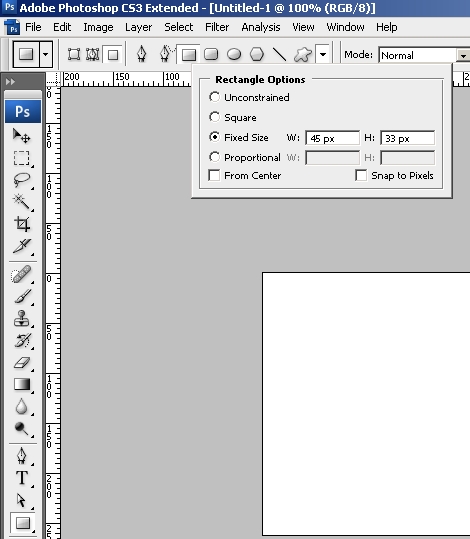Select the Move tool
The width and height of the screenshot is (470, 539).
click(x=21, y=135)
